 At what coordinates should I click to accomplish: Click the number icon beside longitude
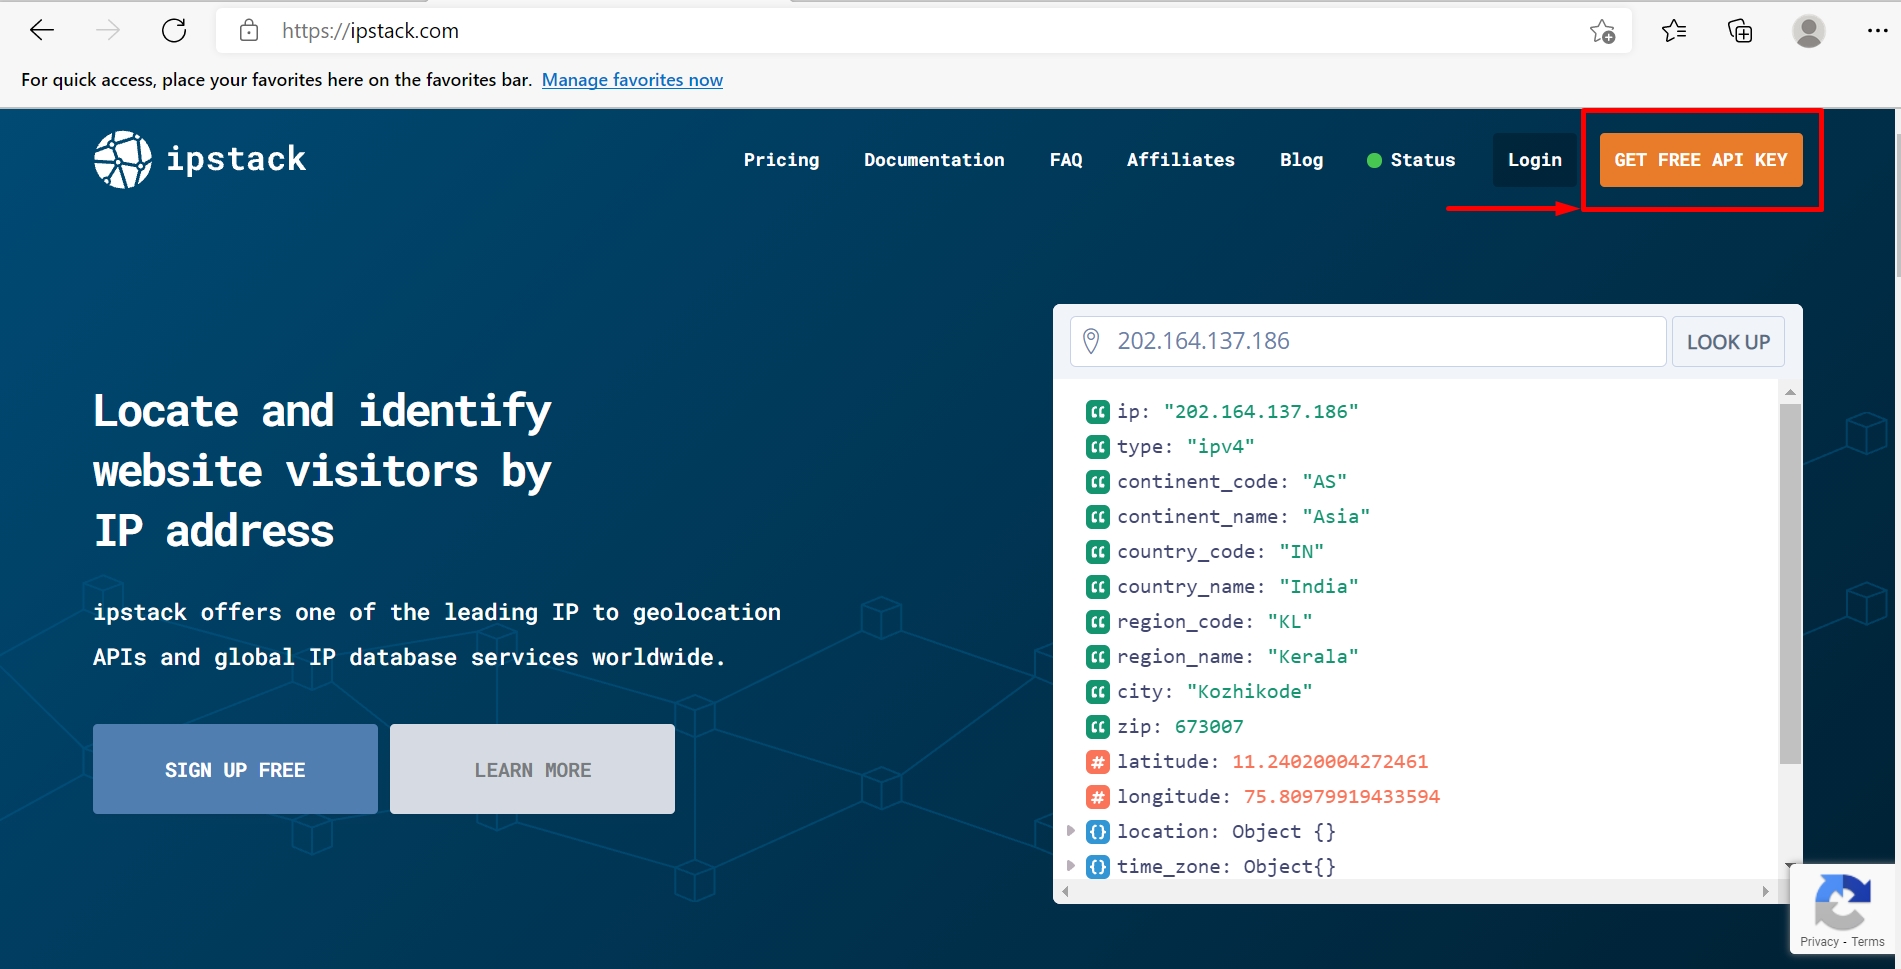(x=1098, y=797)
